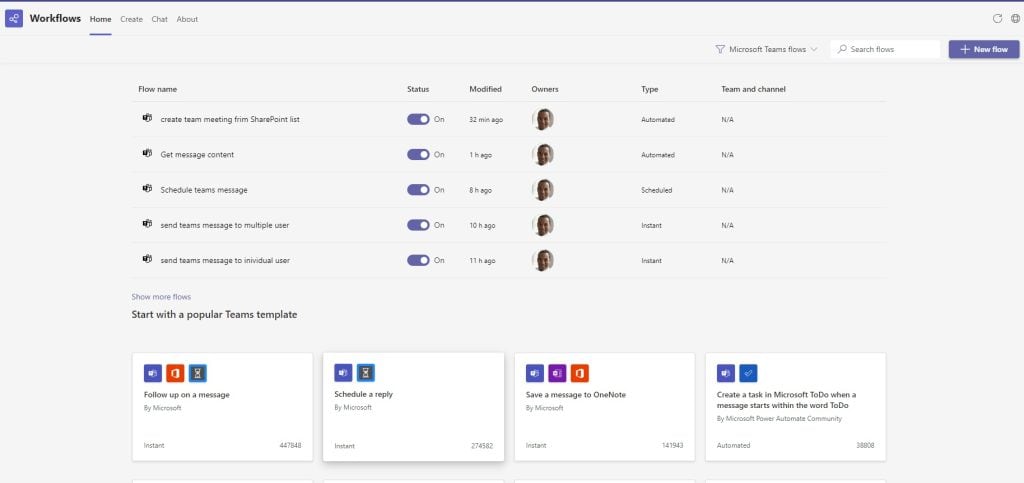Click owner avatar for Schedule teams message

click(x=543, y=190)
